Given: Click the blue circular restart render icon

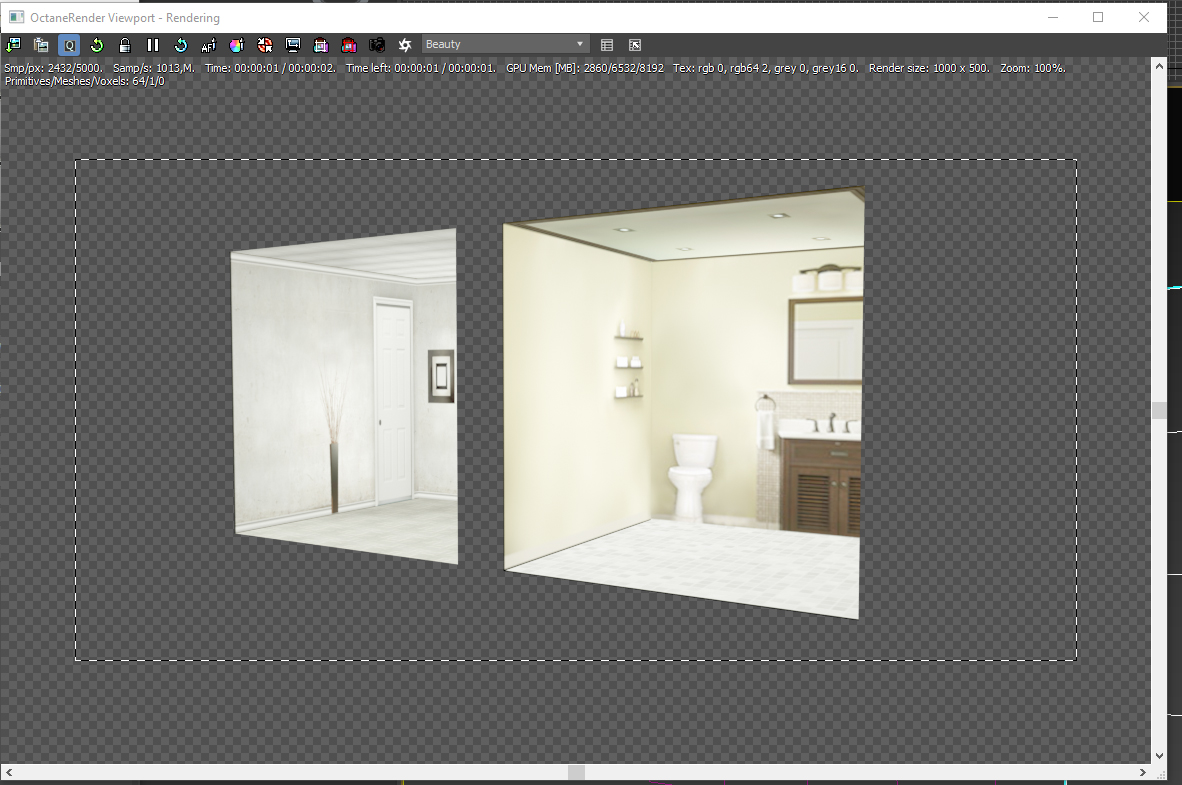Looking at the screenshot, I should [x=181, y=45].
